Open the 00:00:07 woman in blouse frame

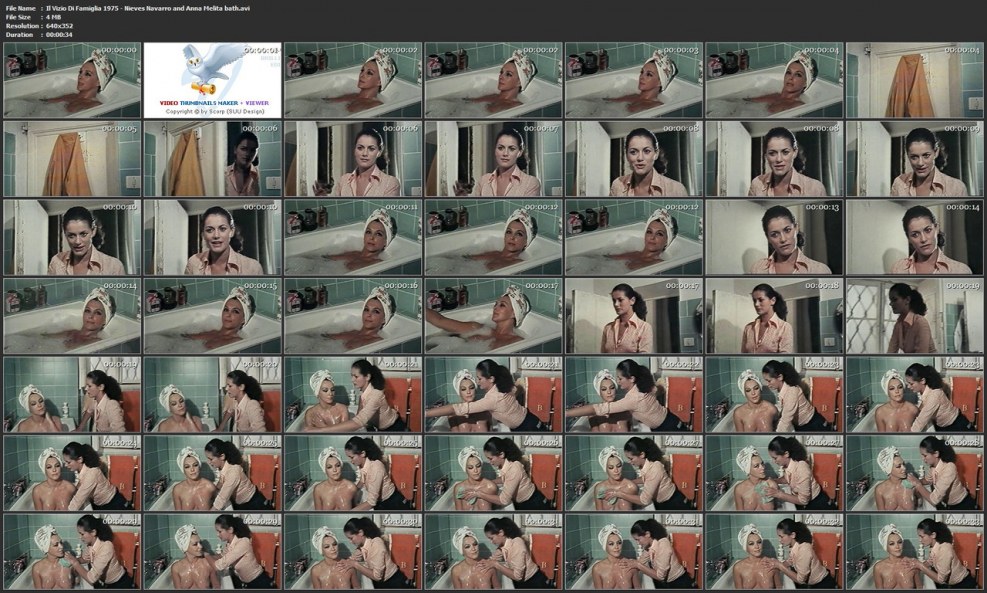[x=490, y=160]
